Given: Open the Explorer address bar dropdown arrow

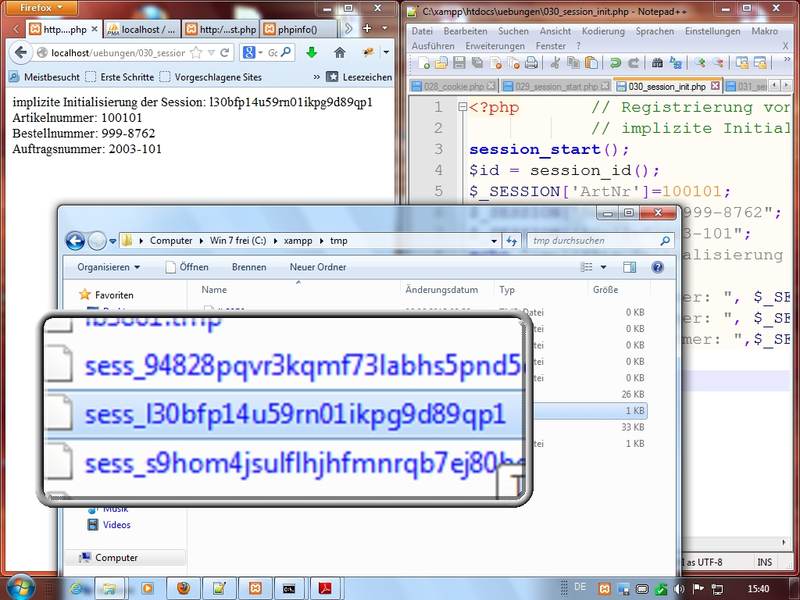Looking at the screenshot, I should coord(494,241).
